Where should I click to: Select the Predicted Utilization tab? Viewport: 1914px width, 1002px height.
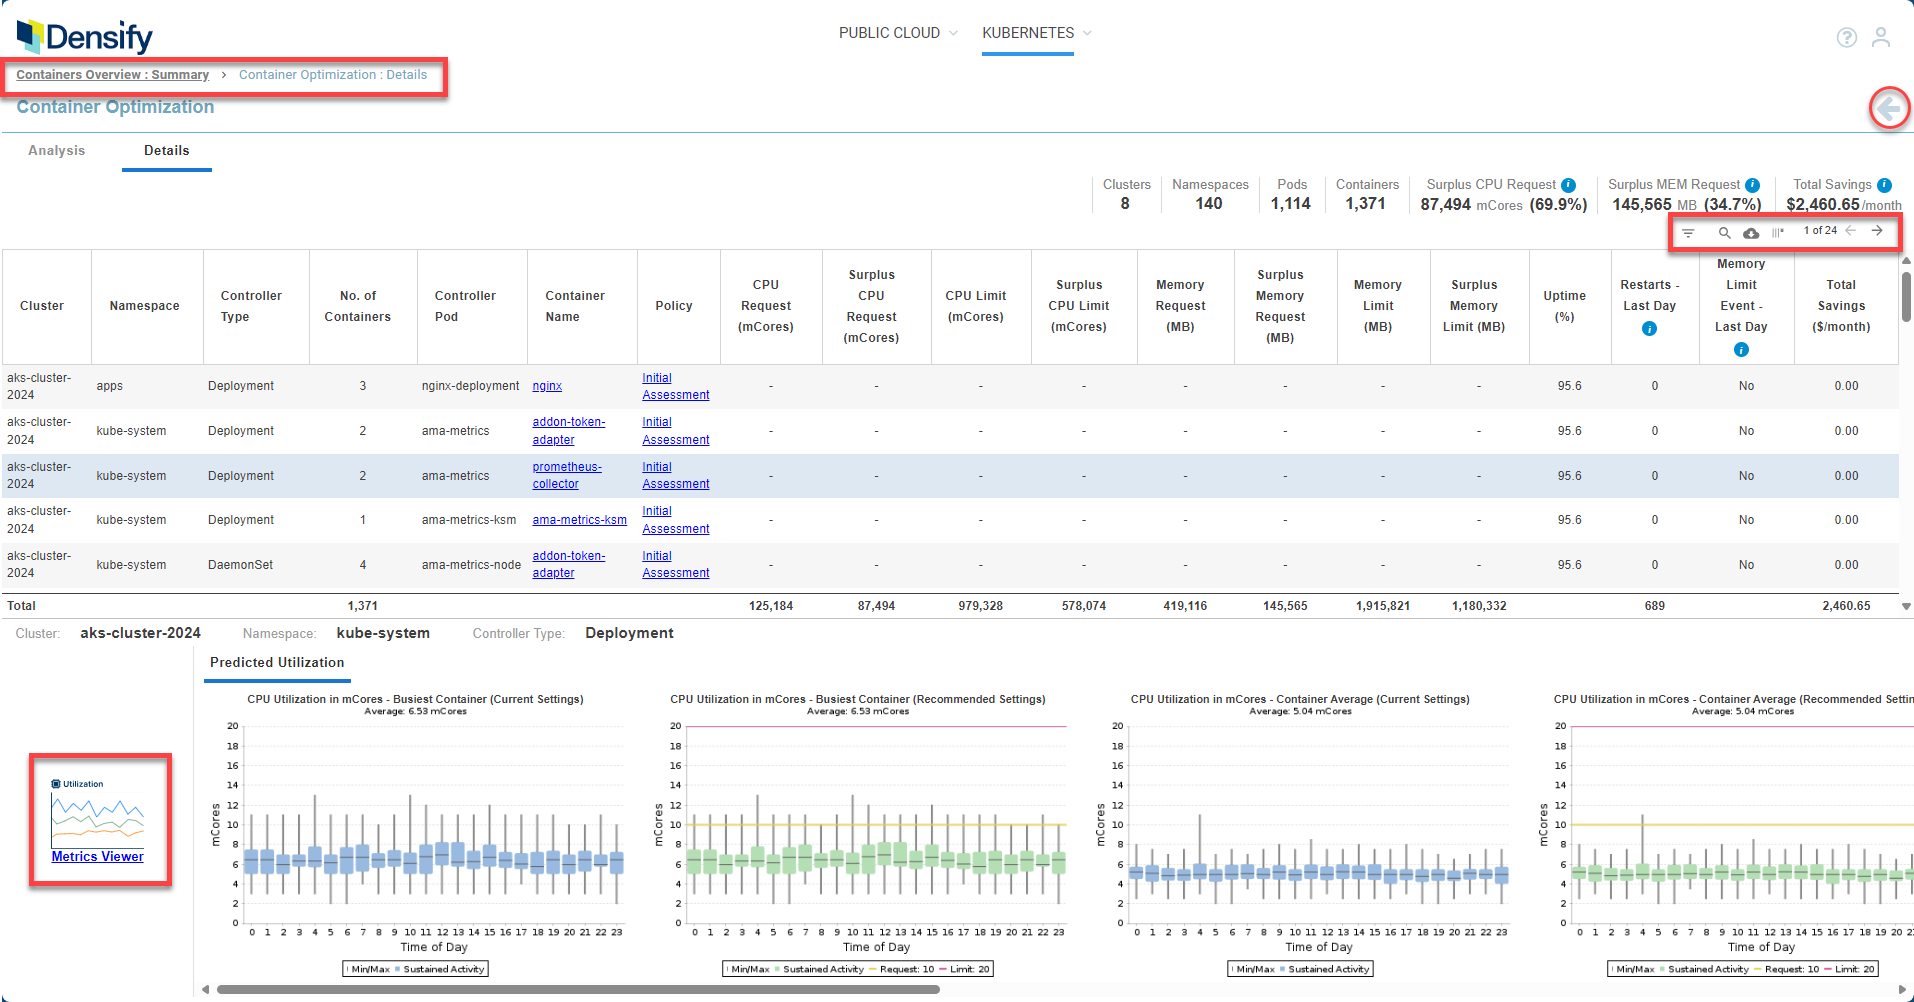point(277,663)
